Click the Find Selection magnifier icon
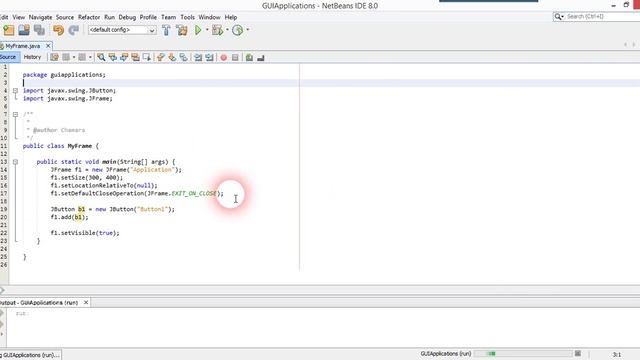 click(101, 58)
